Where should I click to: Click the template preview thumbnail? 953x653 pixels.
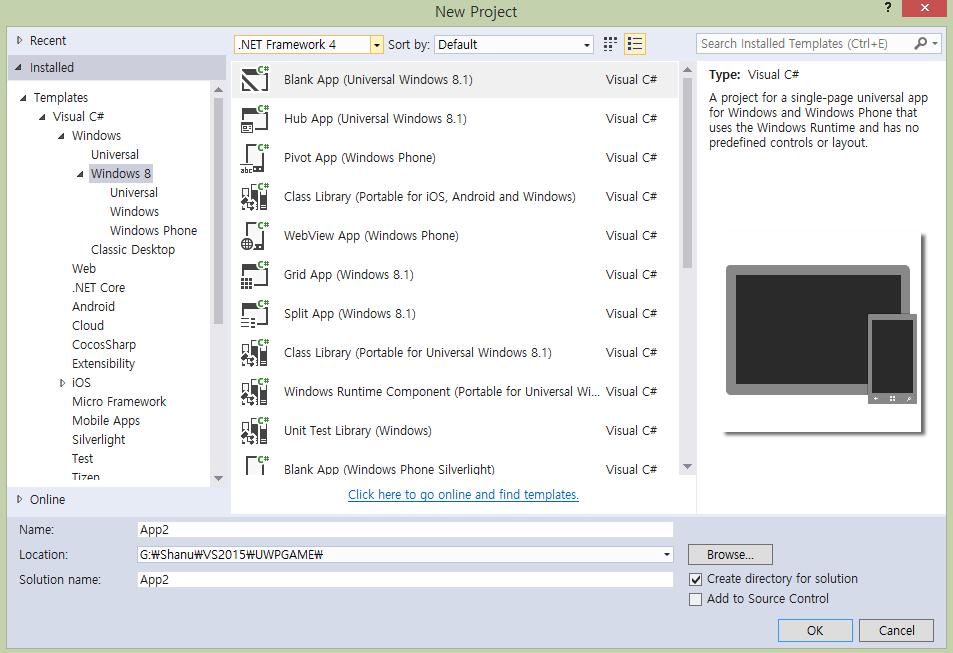(823, 334)
